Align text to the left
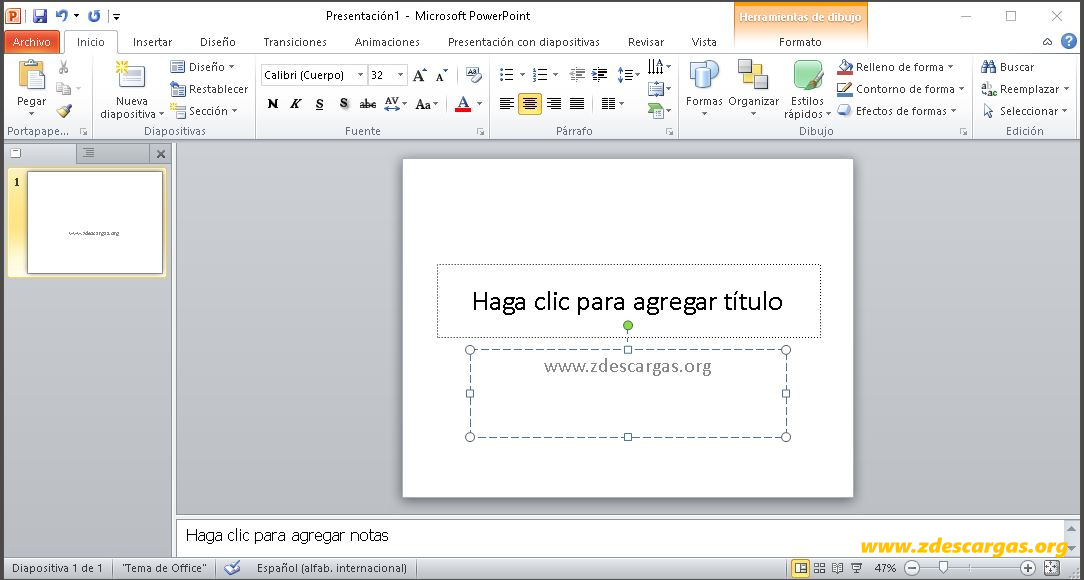The height and width of the screenshot is (580, 1084). 507,104
